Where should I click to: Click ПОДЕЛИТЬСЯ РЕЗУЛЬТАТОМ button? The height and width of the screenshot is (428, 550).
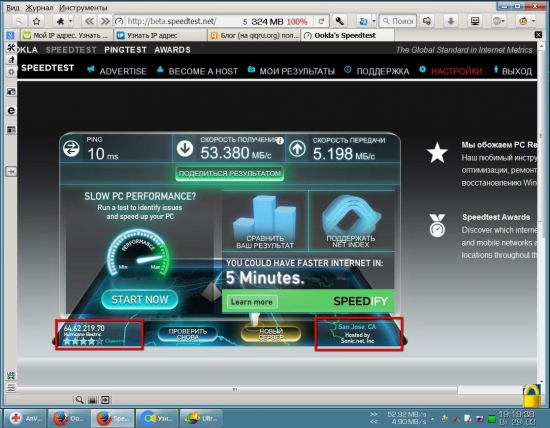(x=229, y=174)
